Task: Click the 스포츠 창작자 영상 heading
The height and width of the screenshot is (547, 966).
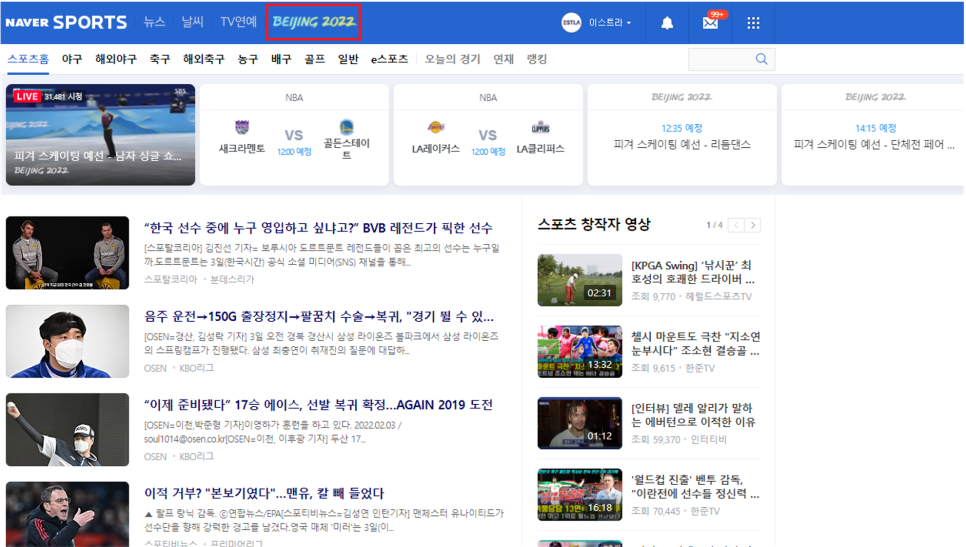Action: click(x=594, y=224)
